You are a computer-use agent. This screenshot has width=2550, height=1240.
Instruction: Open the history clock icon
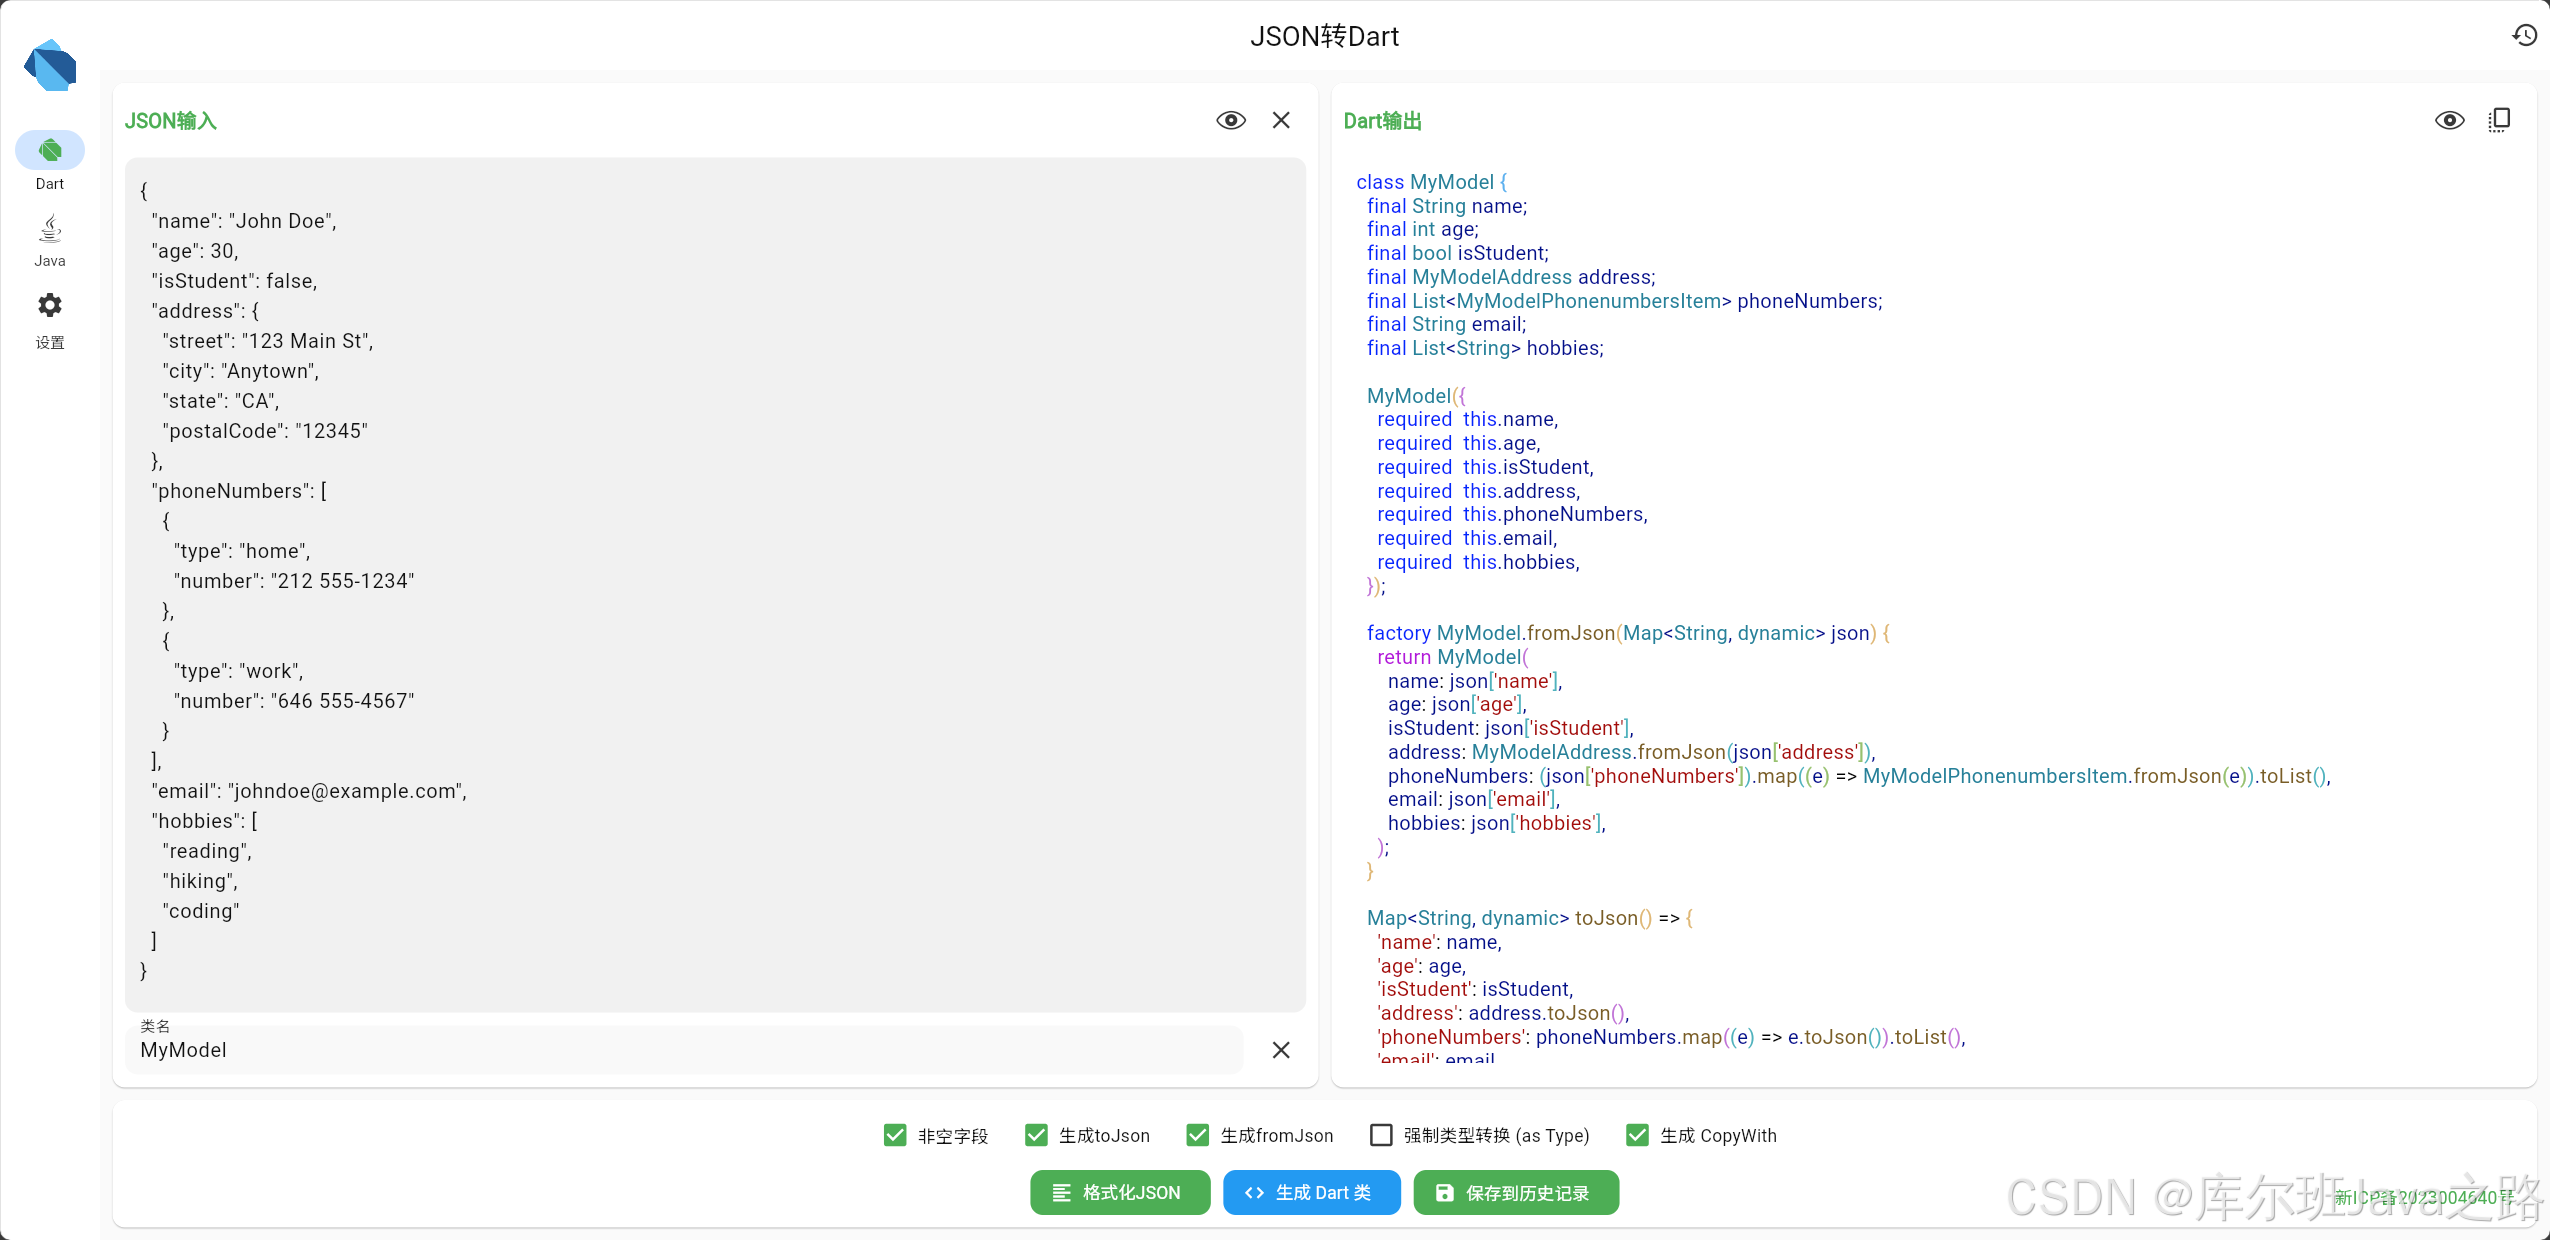click(2524, 36)
